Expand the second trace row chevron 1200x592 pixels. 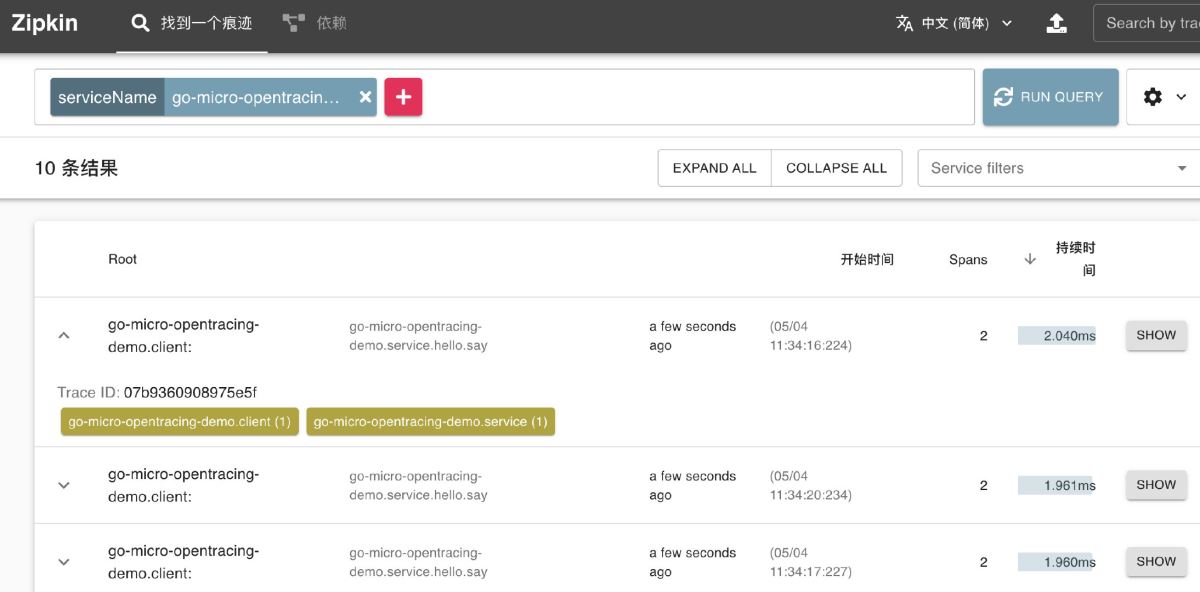coord(64,484)
